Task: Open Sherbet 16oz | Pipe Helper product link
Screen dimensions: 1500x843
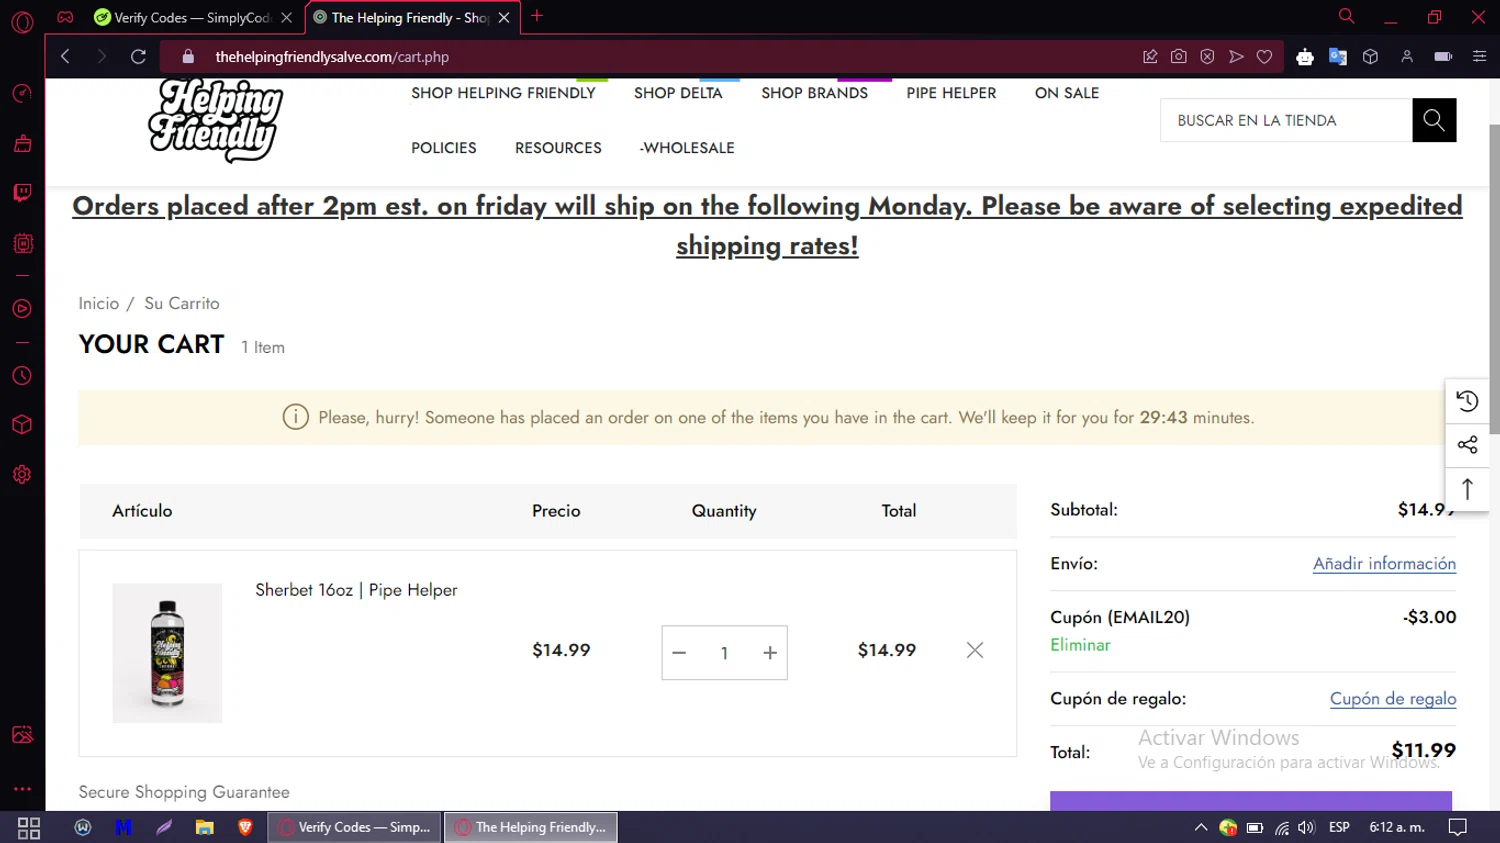Action: (x=356, y=590)
